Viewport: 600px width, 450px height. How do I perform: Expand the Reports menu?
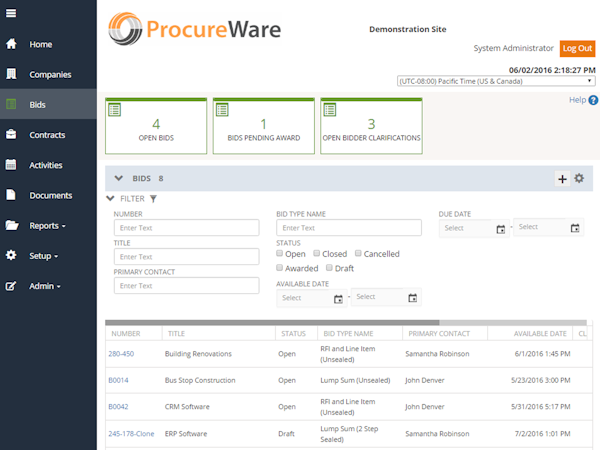tap(47, 226)
